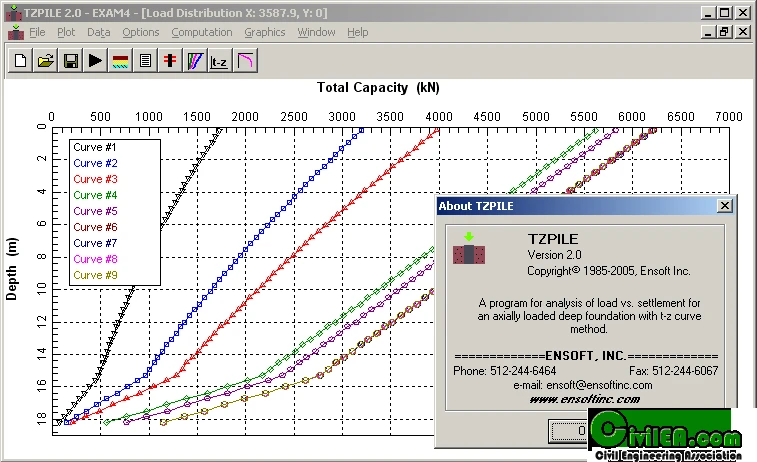The width and height of the screenshot is (757, 462).
Task: Click the ensoft@ensoftinc.com e-mail address
Action: click(599, 385)
